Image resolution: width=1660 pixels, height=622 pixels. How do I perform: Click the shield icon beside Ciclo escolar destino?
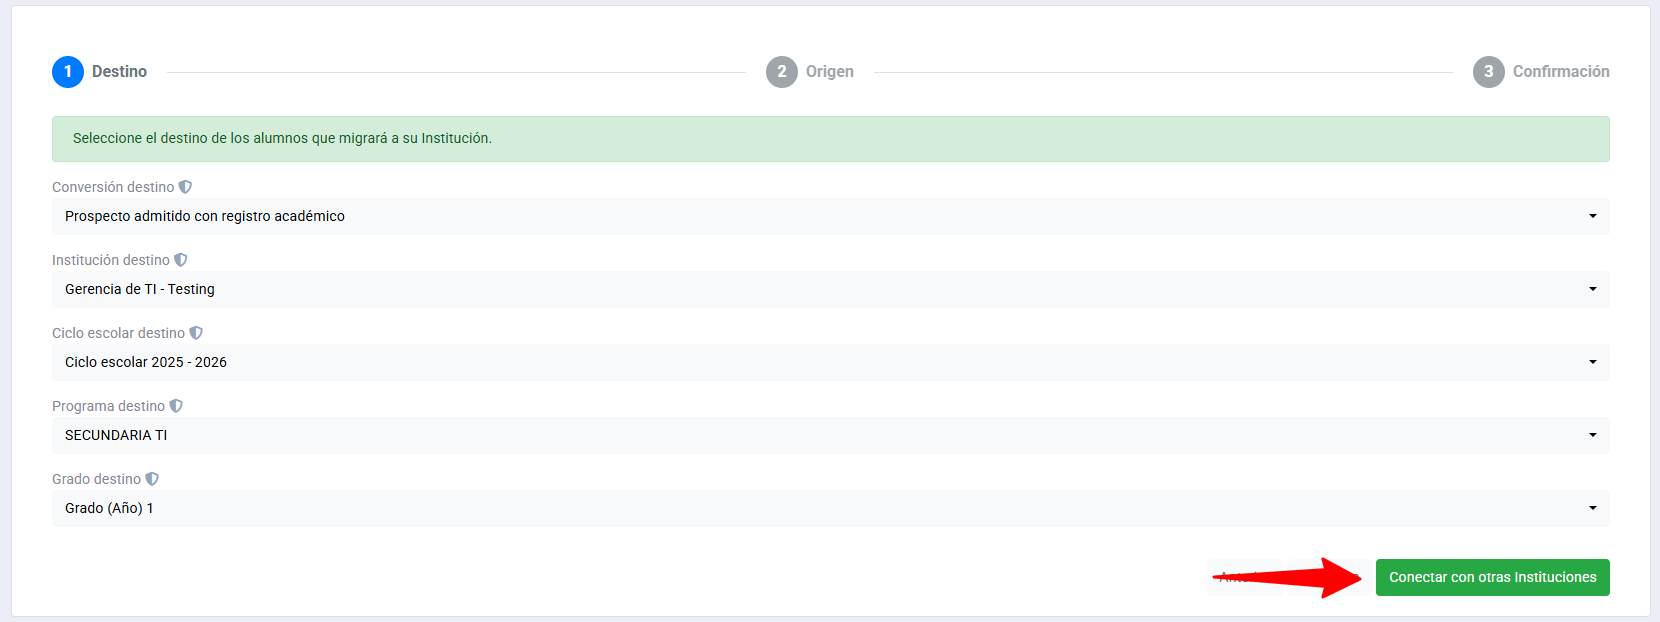(196, 333)
